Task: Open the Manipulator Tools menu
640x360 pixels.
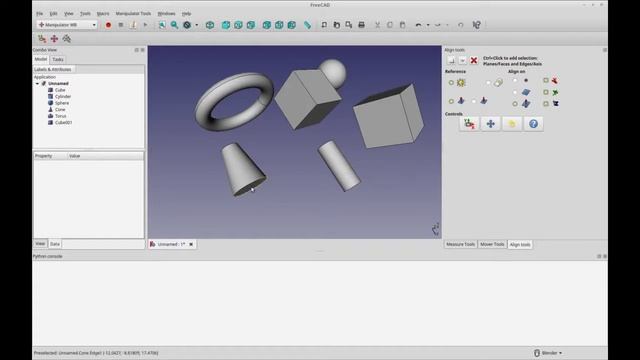Action: click(x=133, y=13)
